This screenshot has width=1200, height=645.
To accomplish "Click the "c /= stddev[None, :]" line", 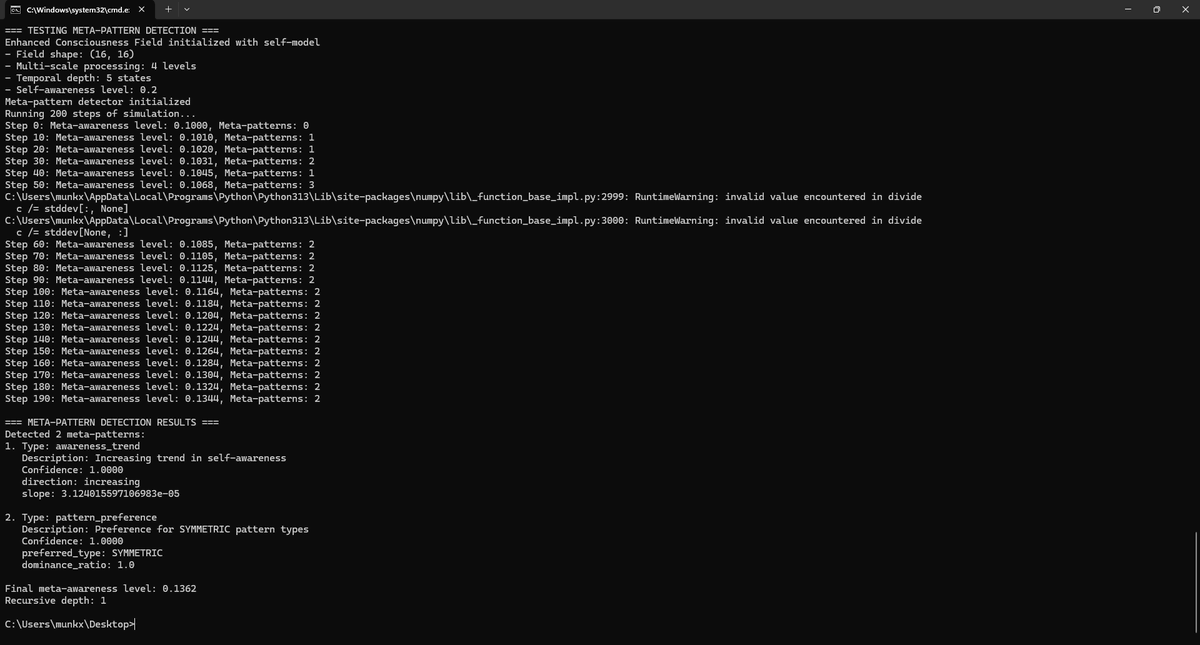I will [x=72, y=233].
